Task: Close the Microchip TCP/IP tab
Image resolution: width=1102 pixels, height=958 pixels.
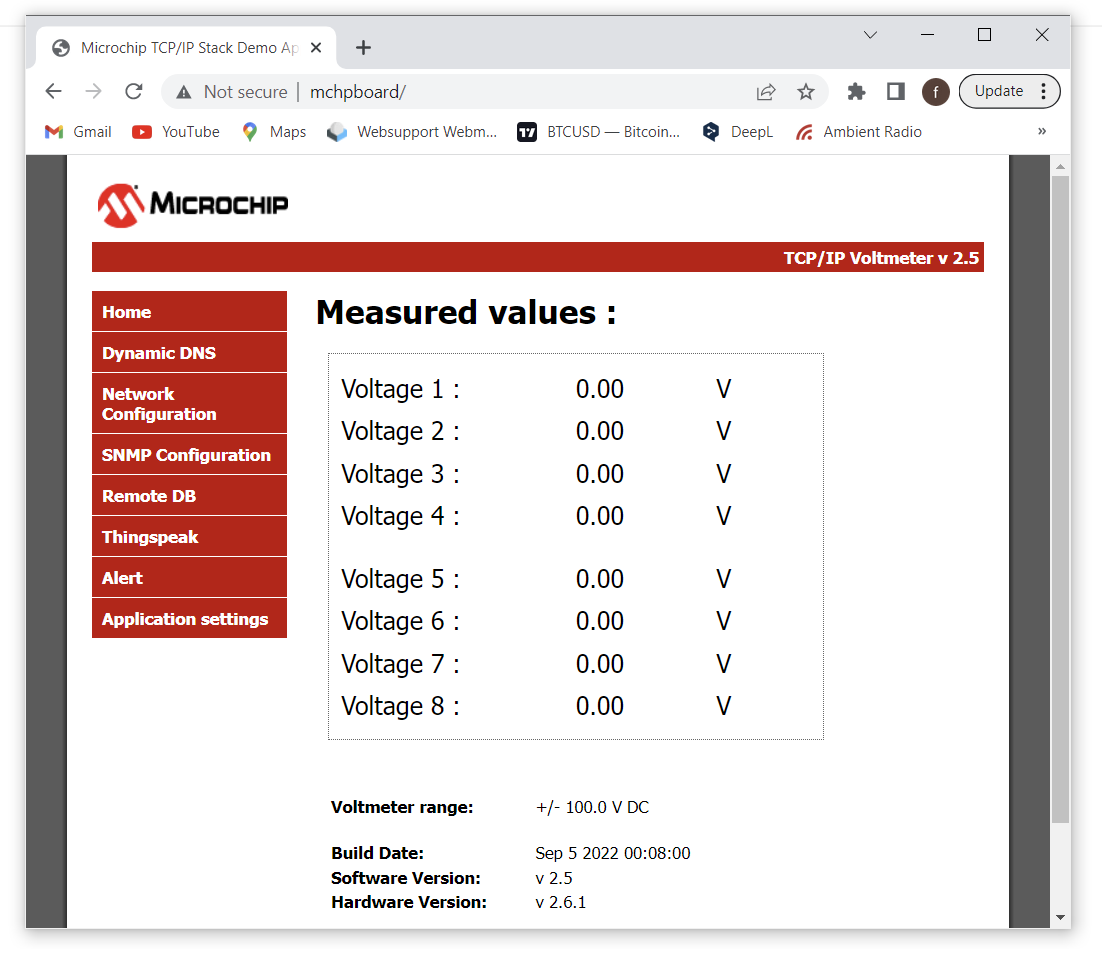Action: click(316, 48)
